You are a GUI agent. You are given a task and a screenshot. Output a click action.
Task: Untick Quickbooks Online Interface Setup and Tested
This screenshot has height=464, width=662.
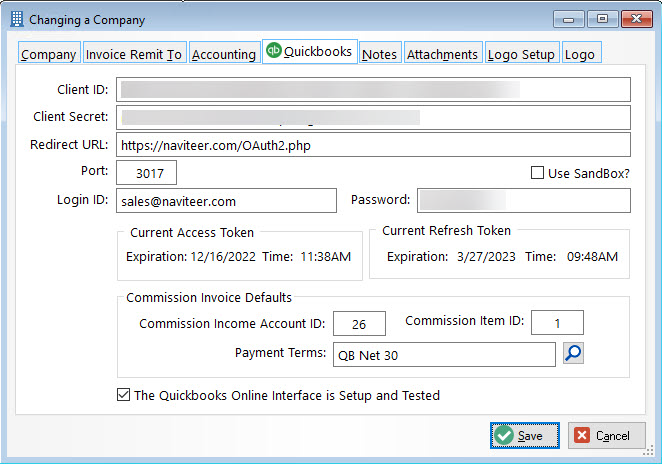click(x=123, y=395)
